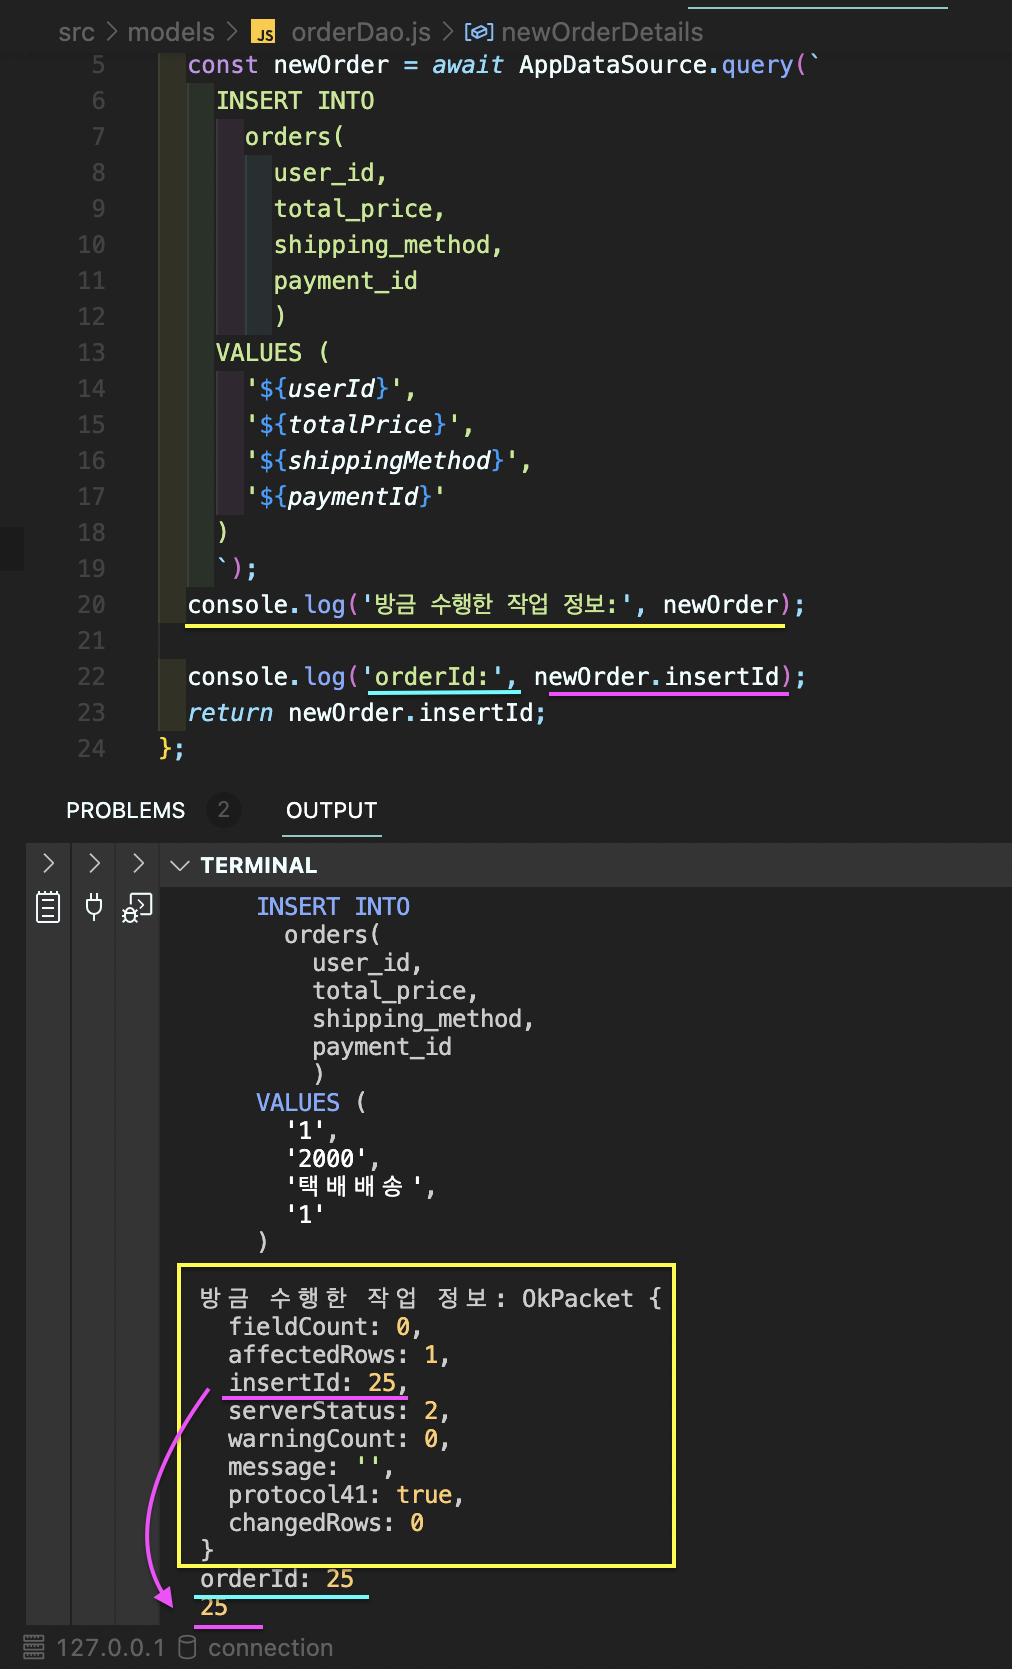Click the TERMINAL section header label
Image resolution: width=1012 pixels, height=1669 pixels.
258,865
